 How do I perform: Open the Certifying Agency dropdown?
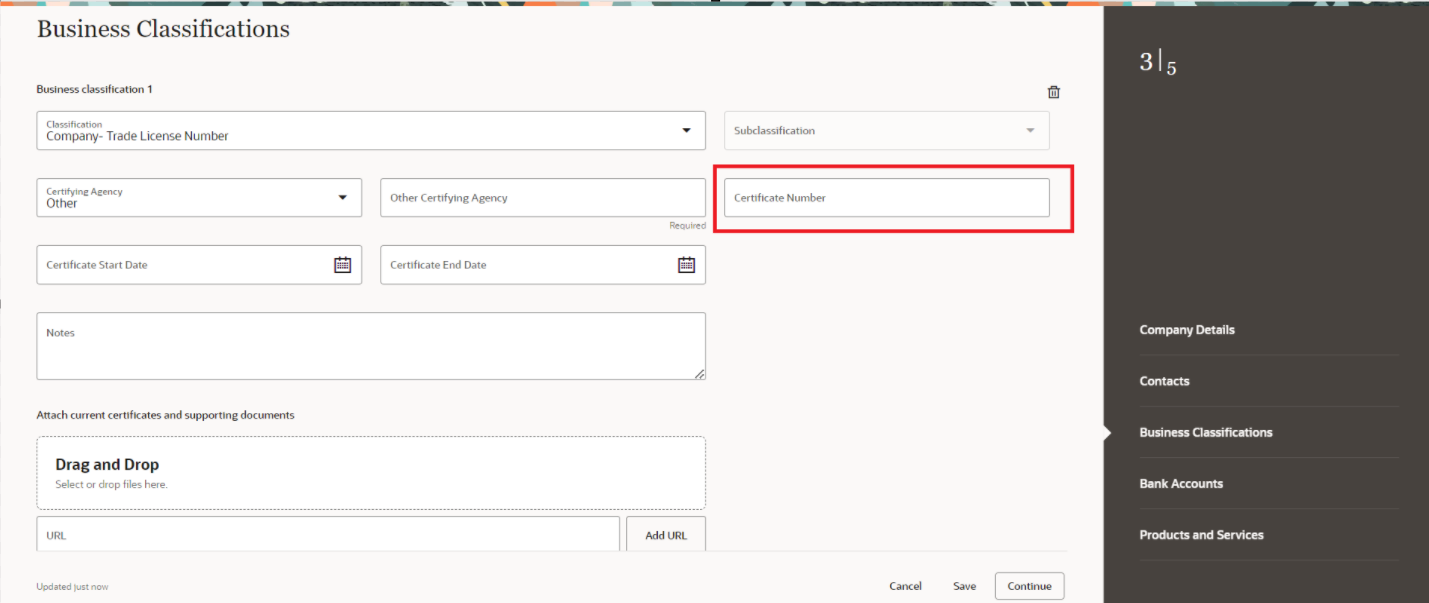pyautogui.click(x=343, y=197)
